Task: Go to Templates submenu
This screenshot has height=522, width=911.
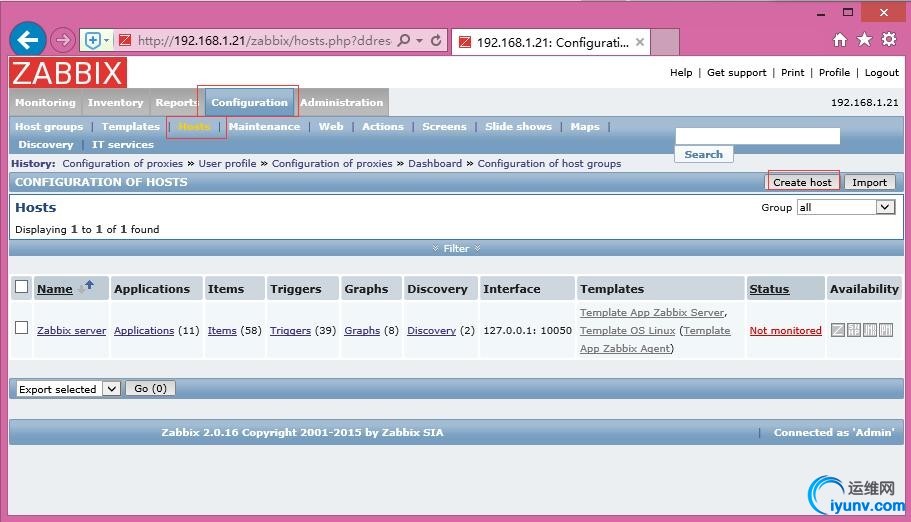Action: point(130,126)
